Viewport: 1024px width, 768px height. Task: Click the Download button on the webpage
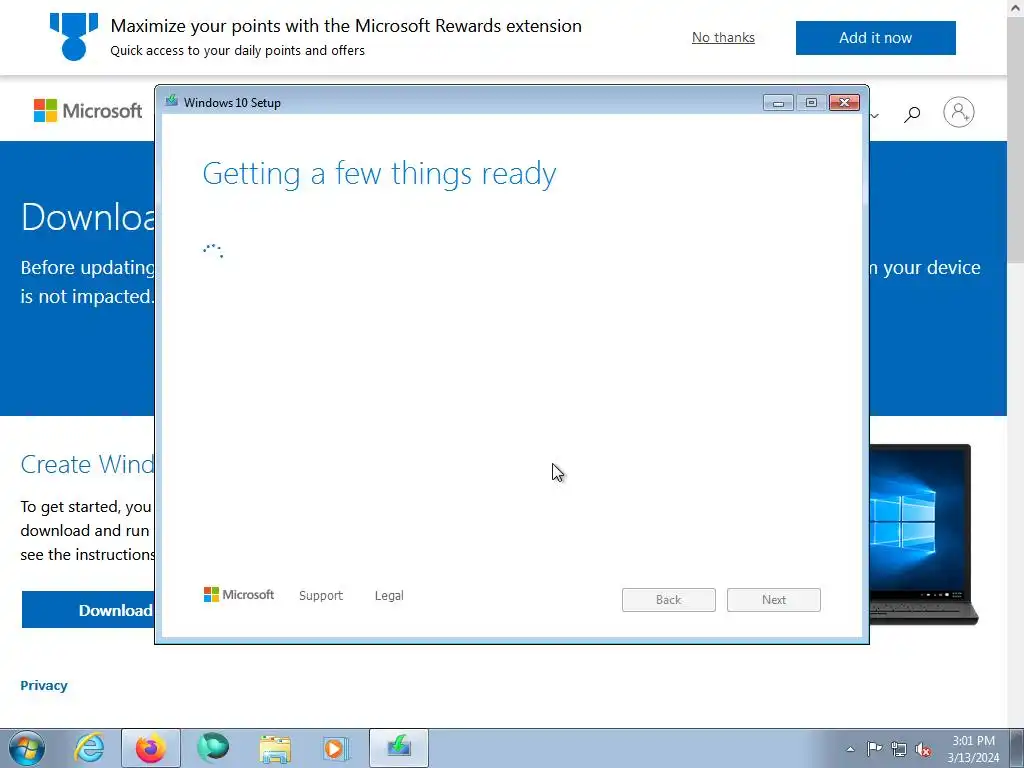(x=88, y=610)
